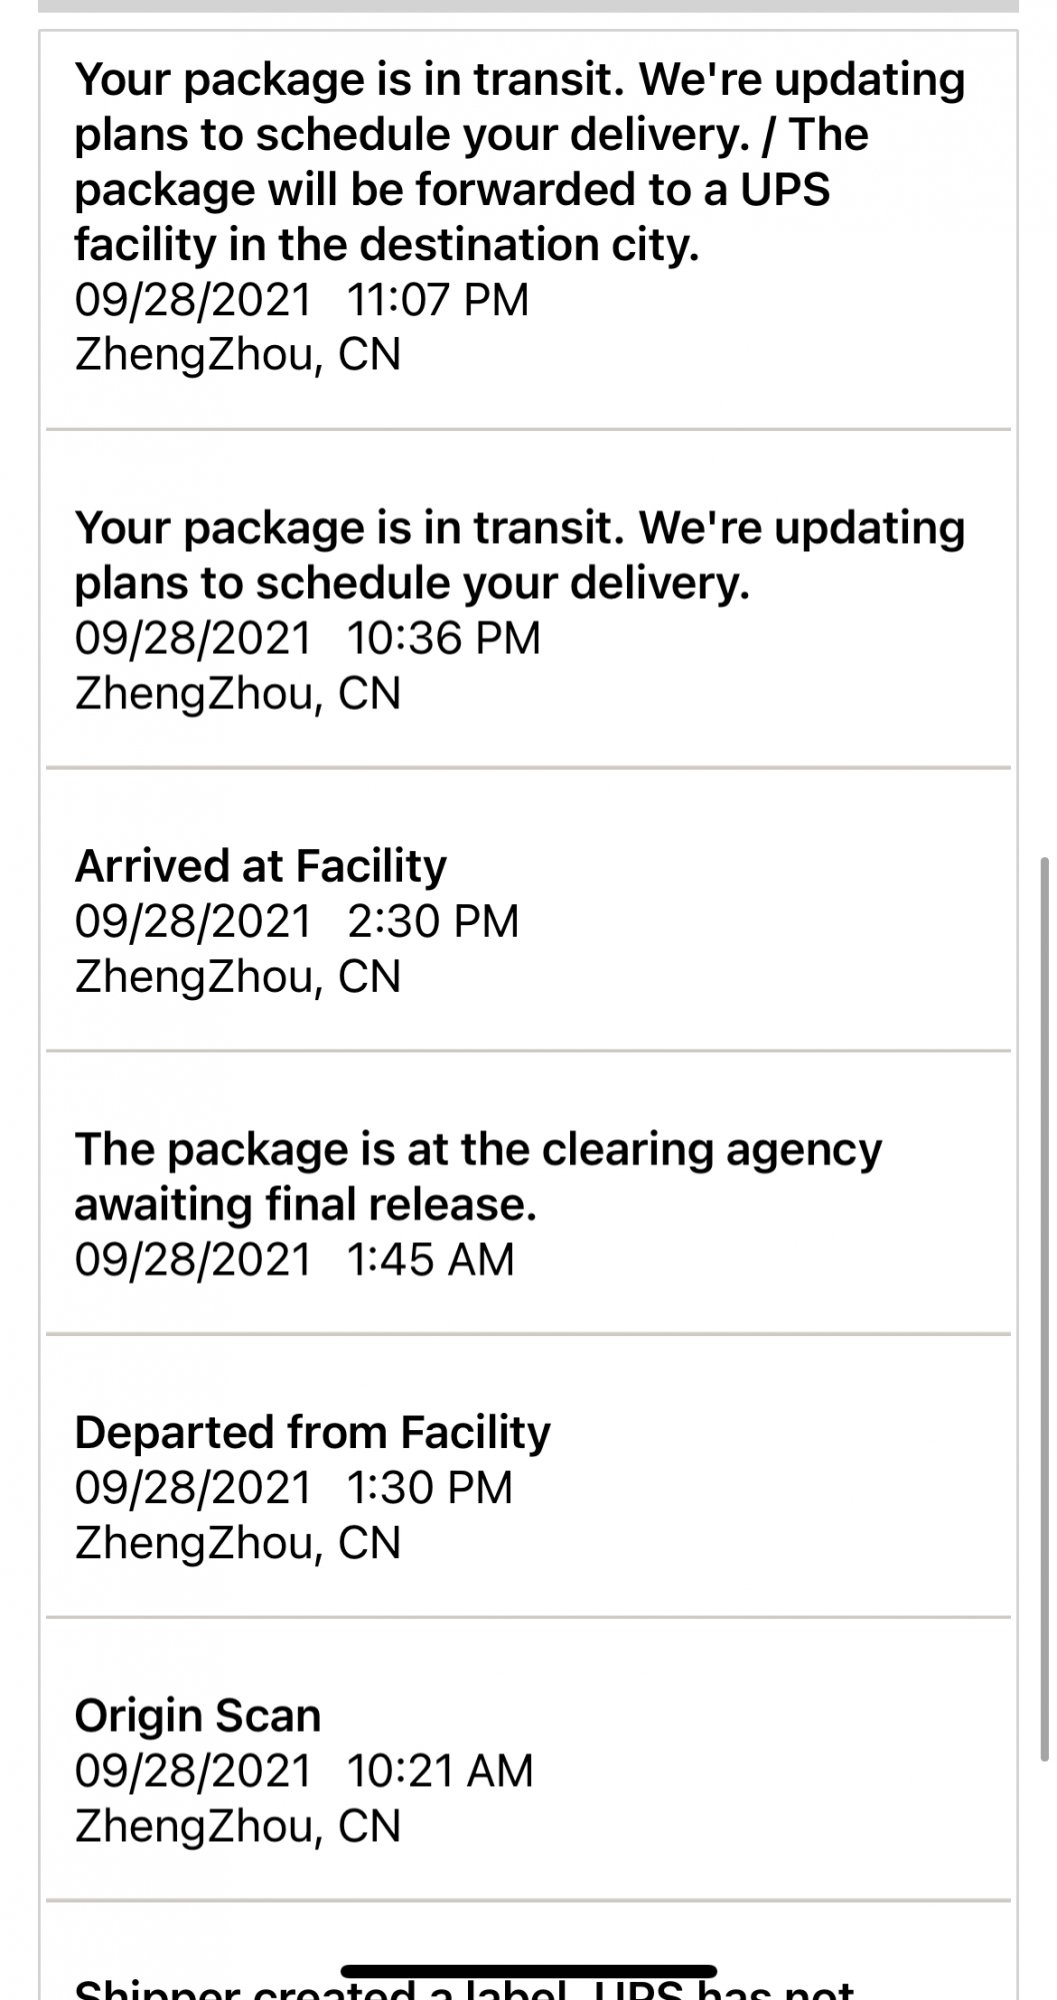The width and height of the screenshot is (1057, 2000).
Task: Tap ZhengZhou, CN under 10:36 PM entry
Action: click(237, 693)
